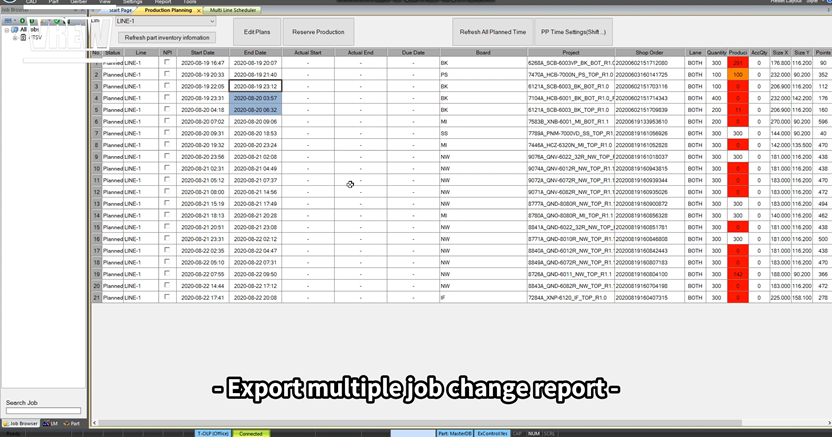832x437 pixels.
Task: Click the Reserve Production button
Action: click(x=318, y=32)
